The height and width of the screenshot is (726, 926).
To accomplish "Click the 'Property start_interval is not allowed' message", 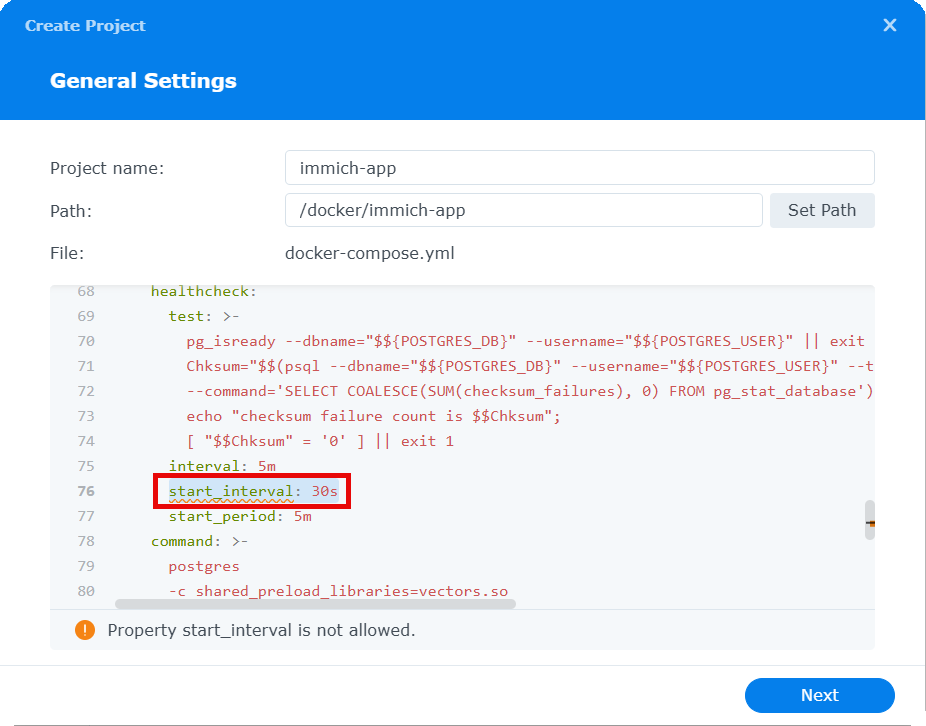I will (261, 630).
